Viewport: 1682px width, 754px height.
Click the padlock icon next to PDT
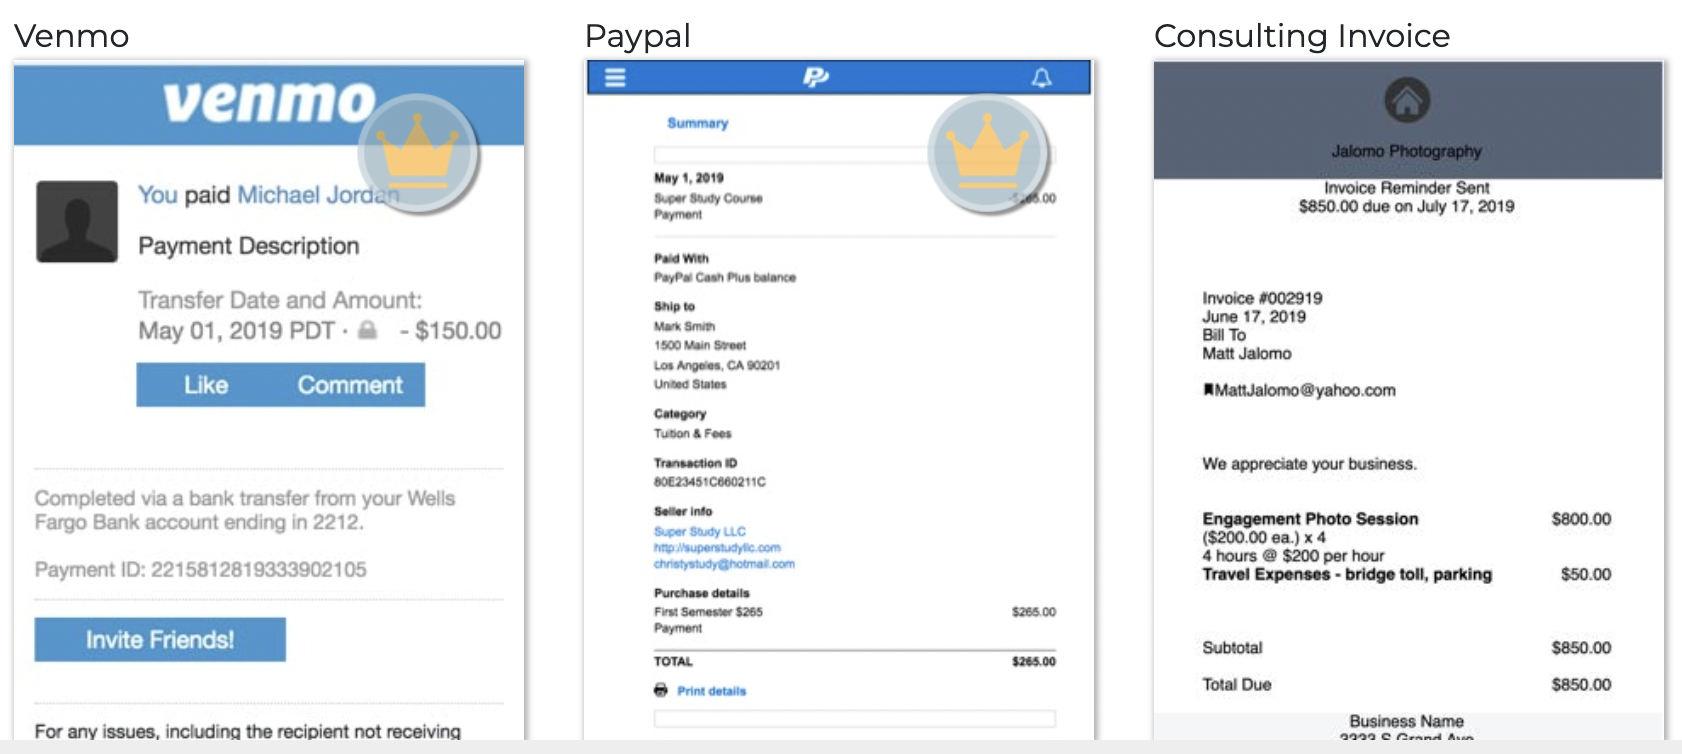(368, 330)
